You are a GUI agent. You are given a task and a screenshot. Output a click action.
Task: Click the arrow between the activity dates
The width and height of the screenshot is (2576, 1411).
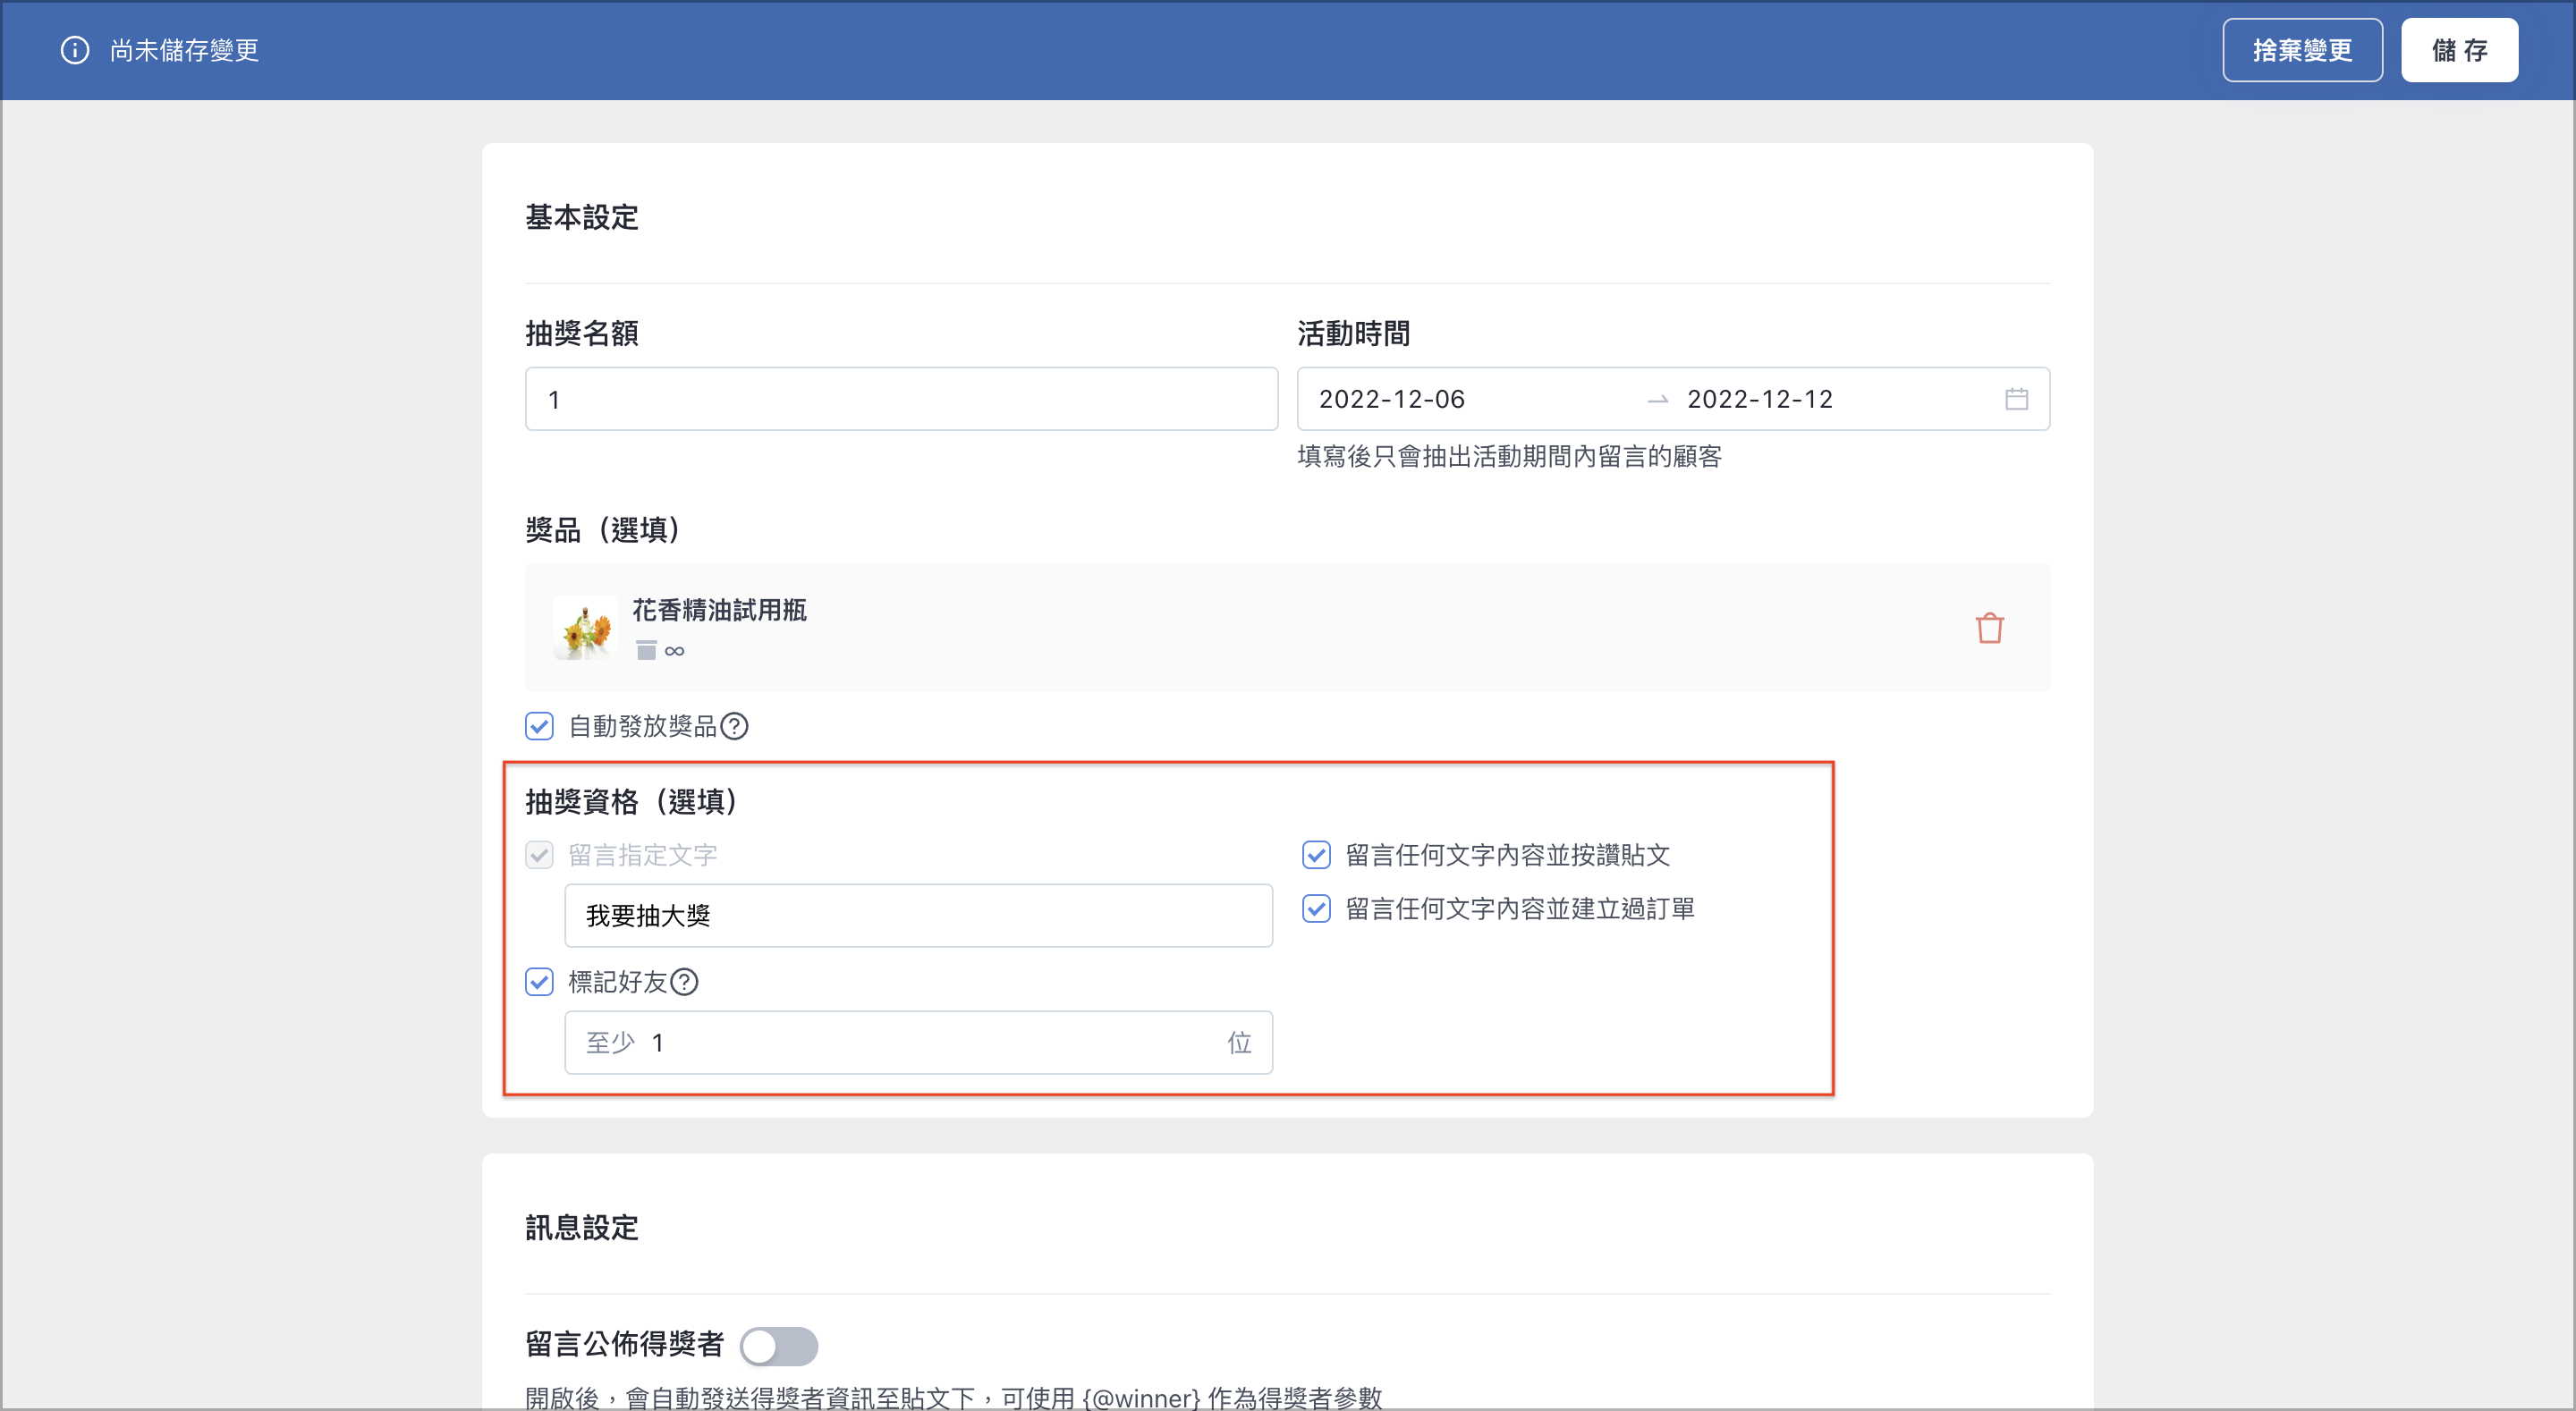[1657, 400]
